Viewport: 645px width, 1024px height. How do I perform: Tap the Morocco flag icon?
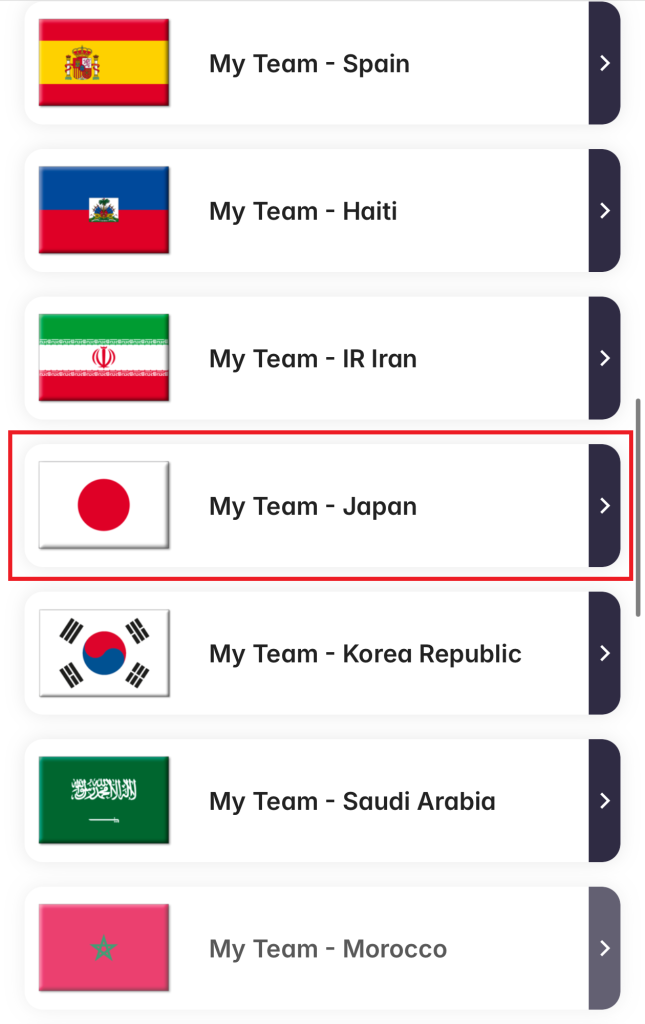click(104, 948)
